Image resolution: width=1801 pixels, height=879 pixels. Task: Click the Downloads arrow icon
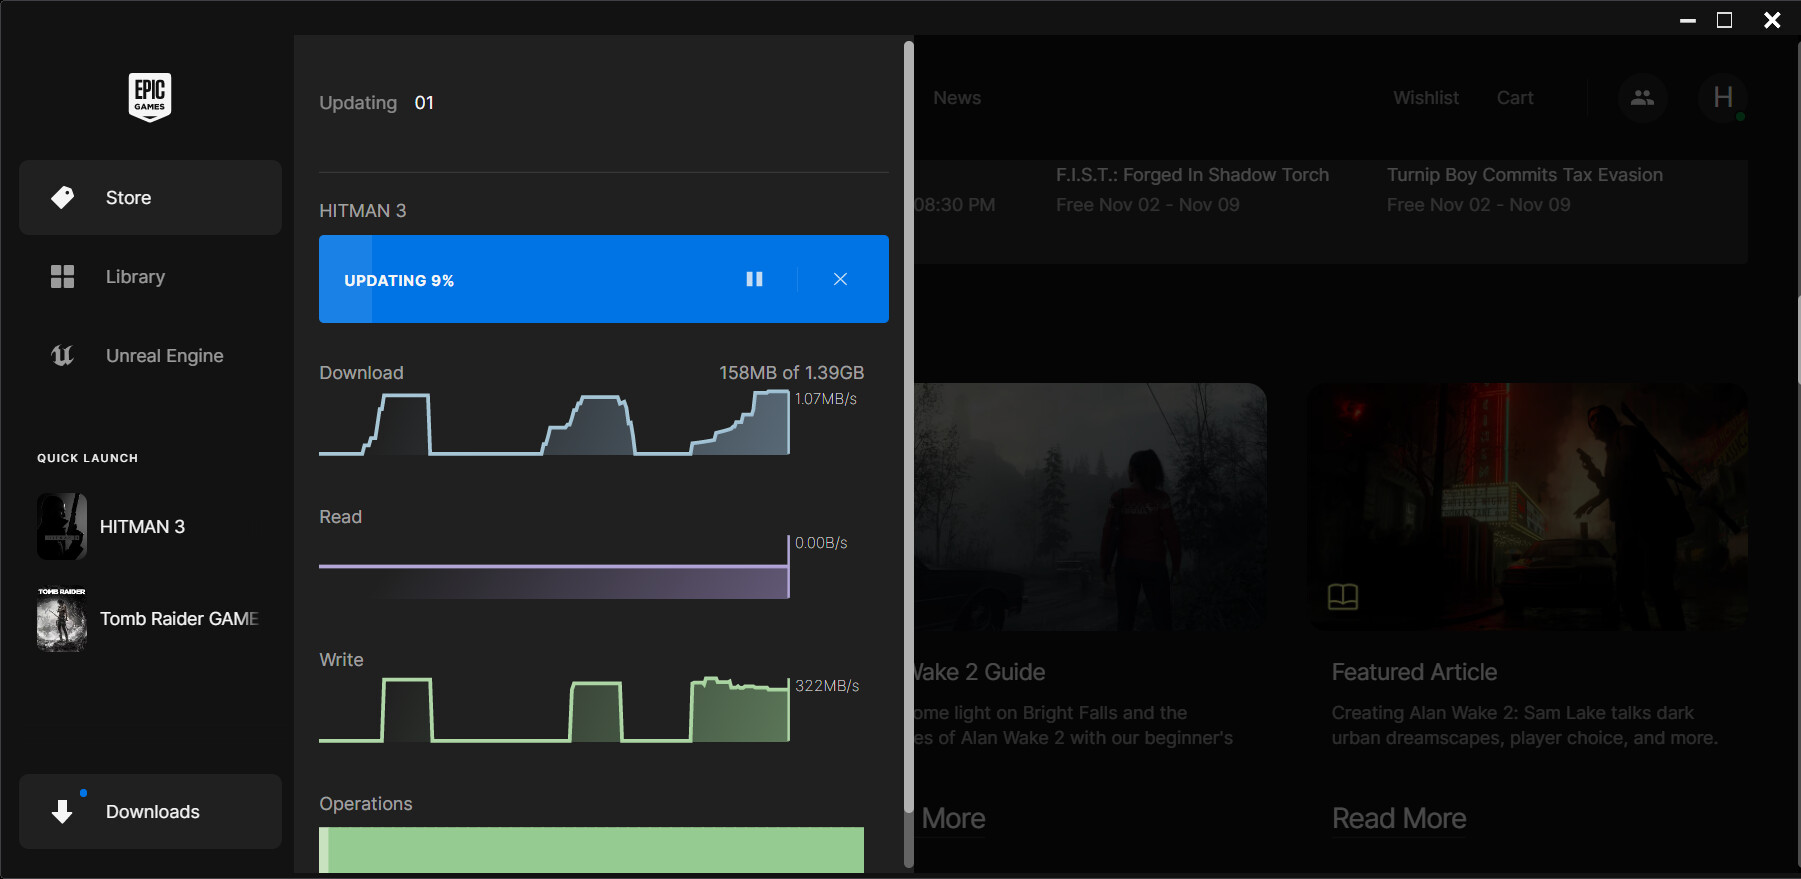pos(63,811)
